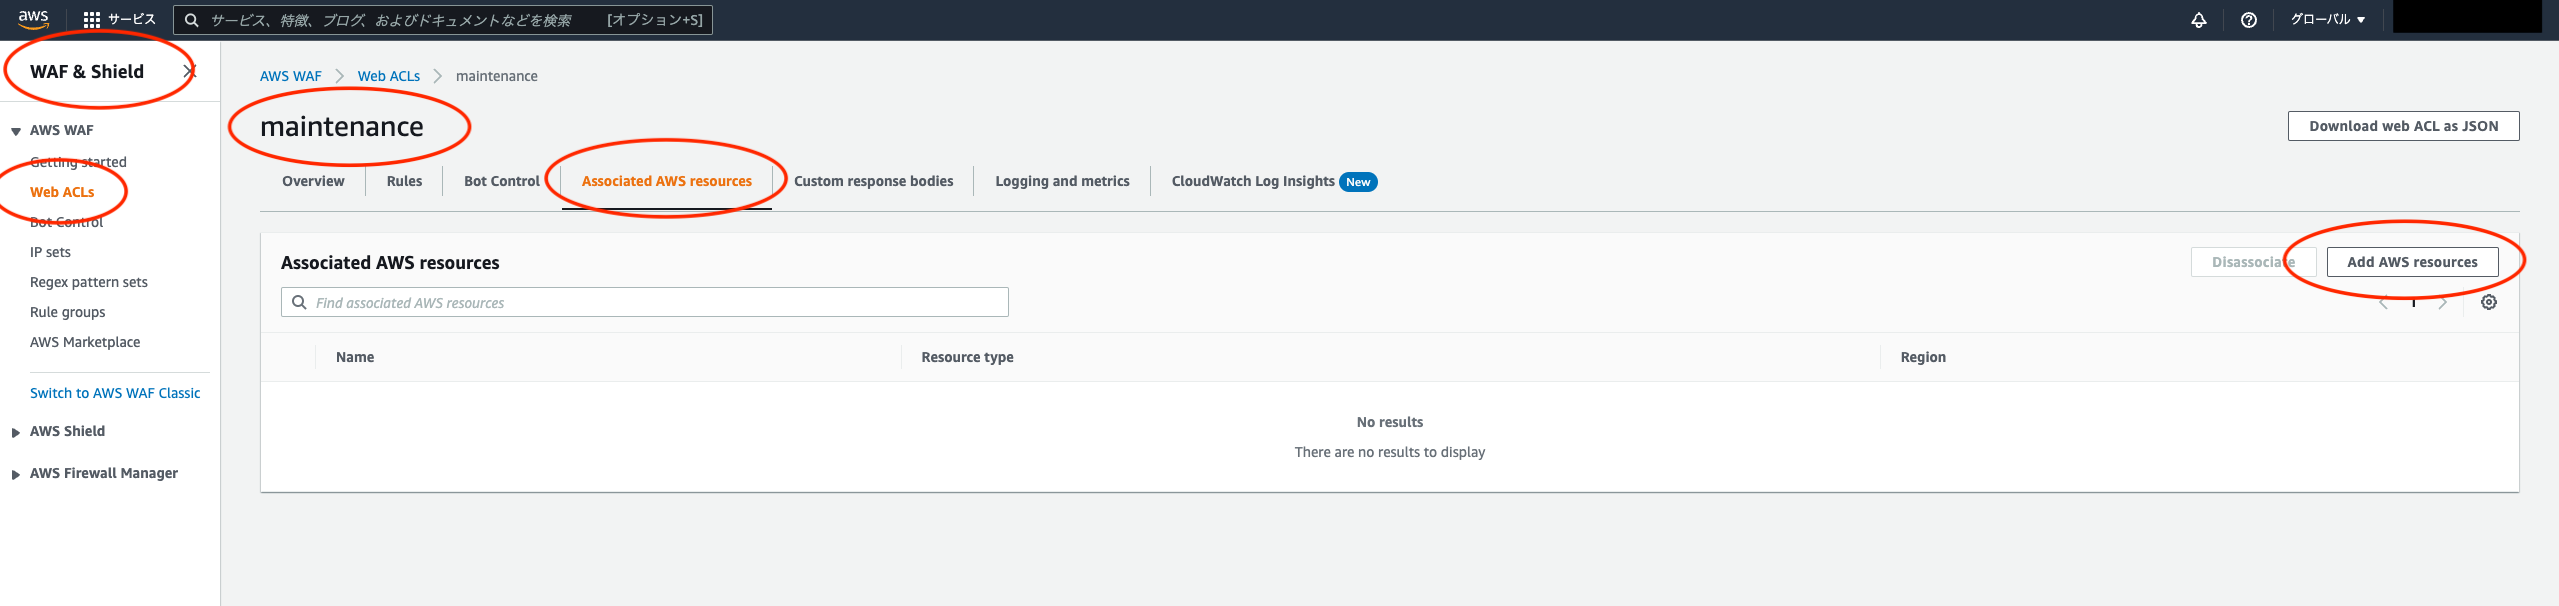Select the Associated AWS resources tab
2559x606 pixels.
pyautogui.click(x=667, y=181)
